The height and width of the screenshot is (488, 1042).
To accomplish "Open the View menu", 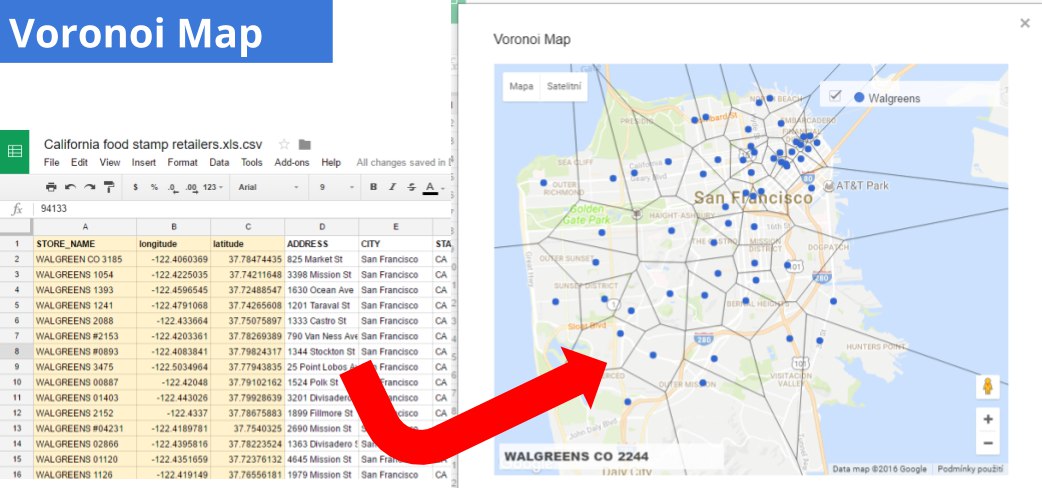I will pos(110,162).
